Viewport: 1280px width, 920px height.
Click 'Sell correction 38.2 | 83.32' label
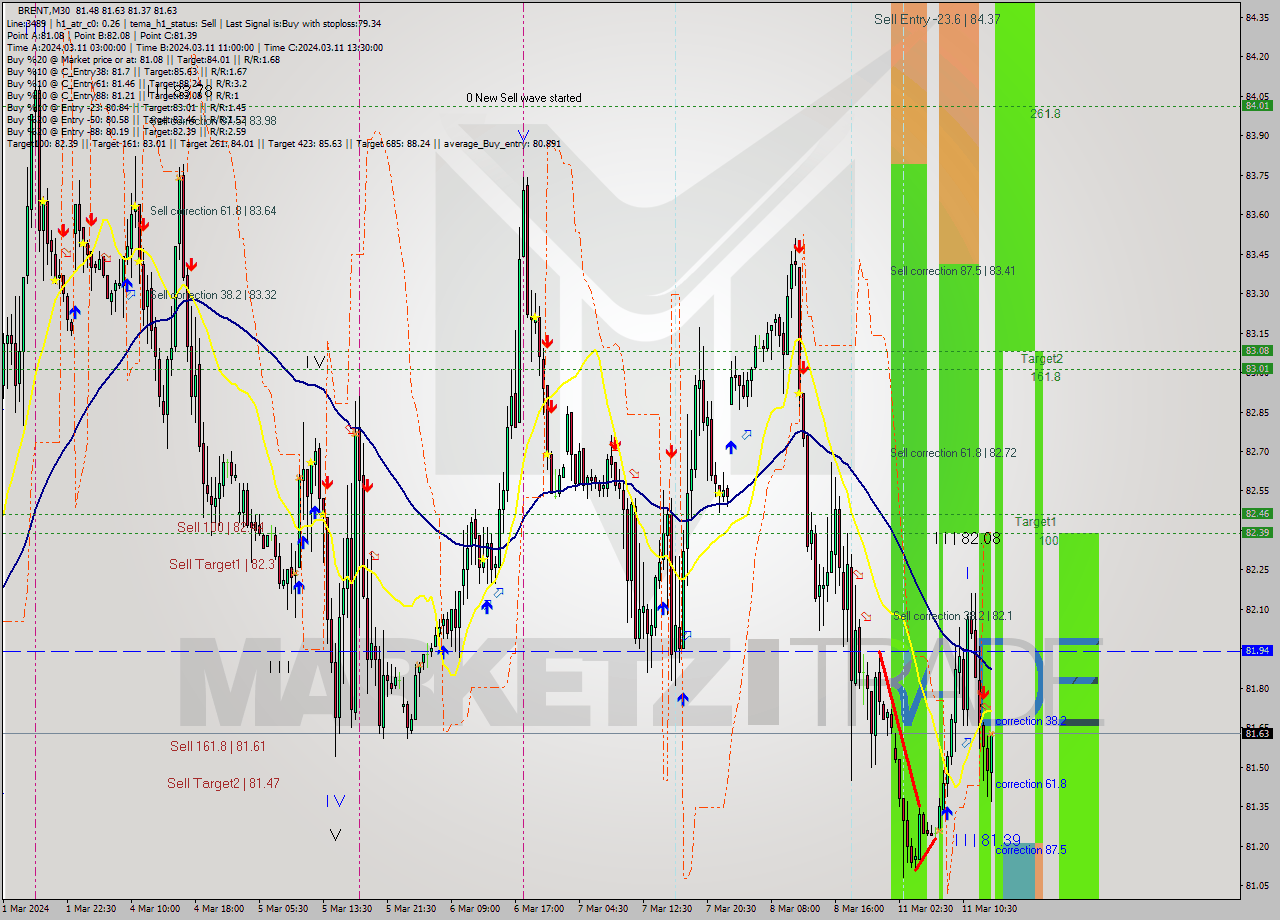(213, 295)
